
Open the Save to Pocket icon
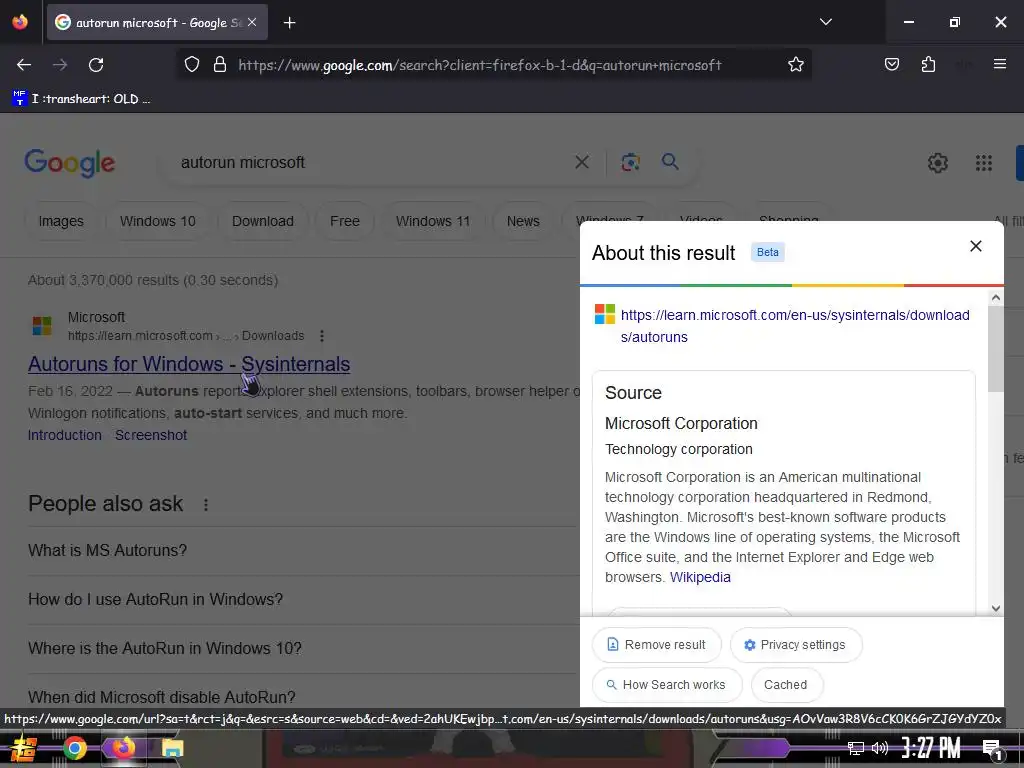(891, 65)
